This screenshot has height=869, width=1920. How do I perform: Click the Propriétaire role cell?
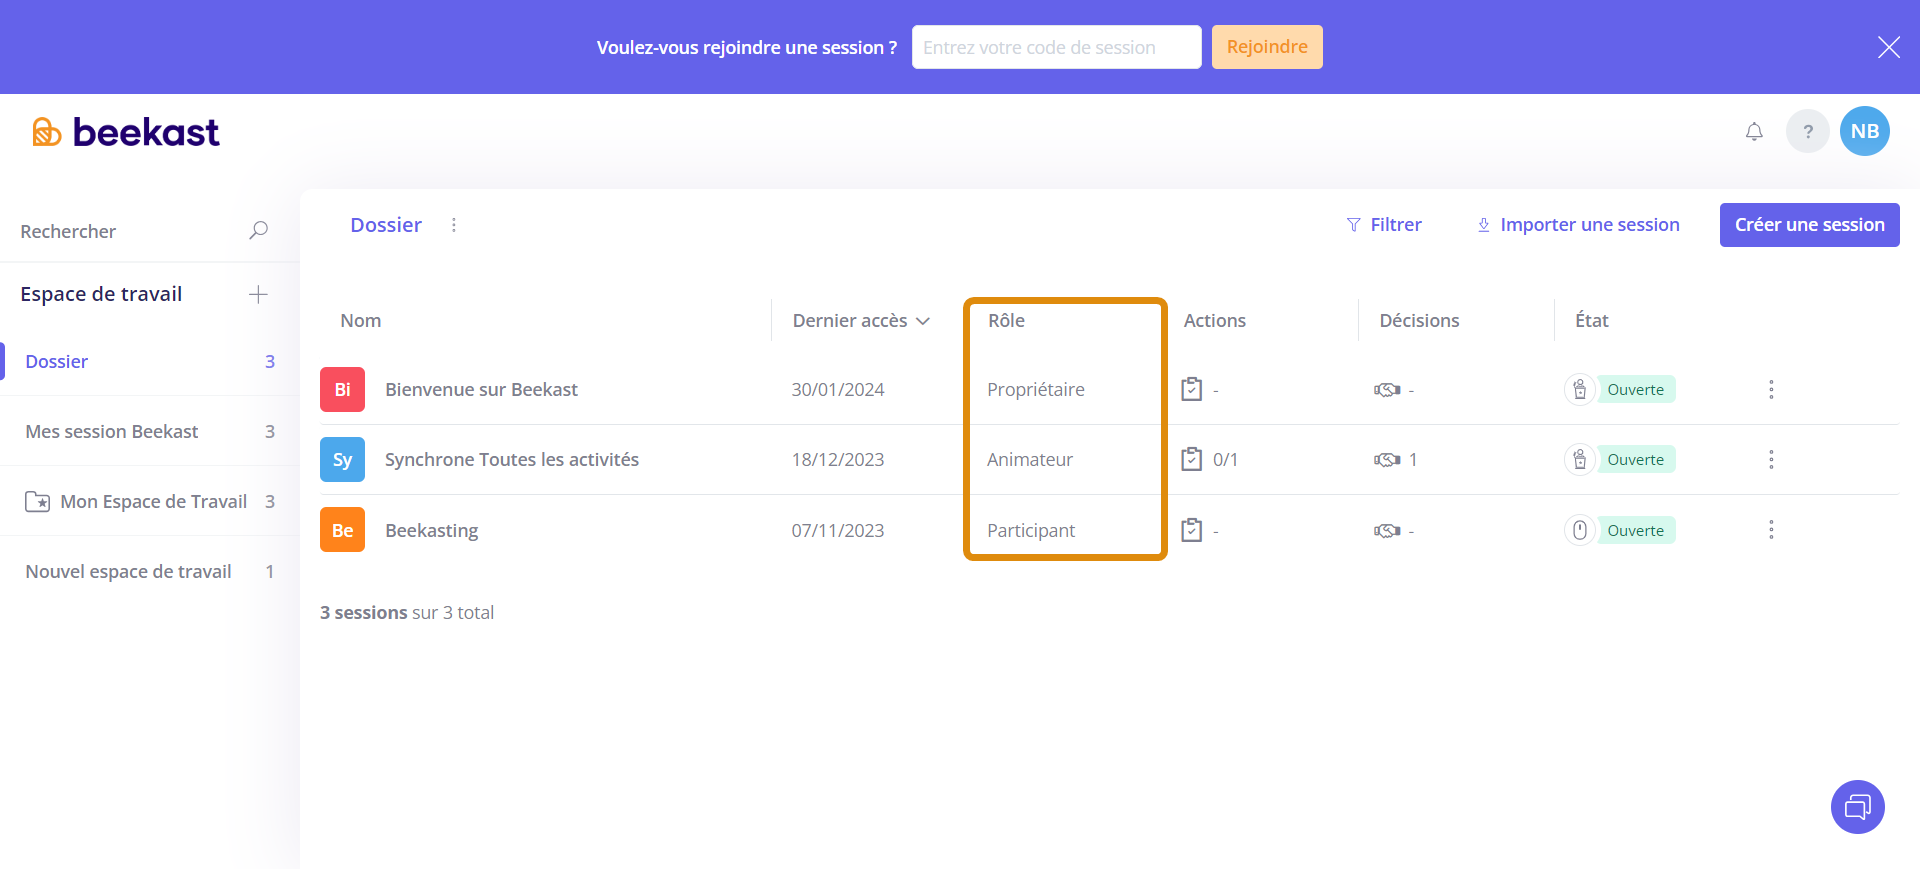point(1036,390)
